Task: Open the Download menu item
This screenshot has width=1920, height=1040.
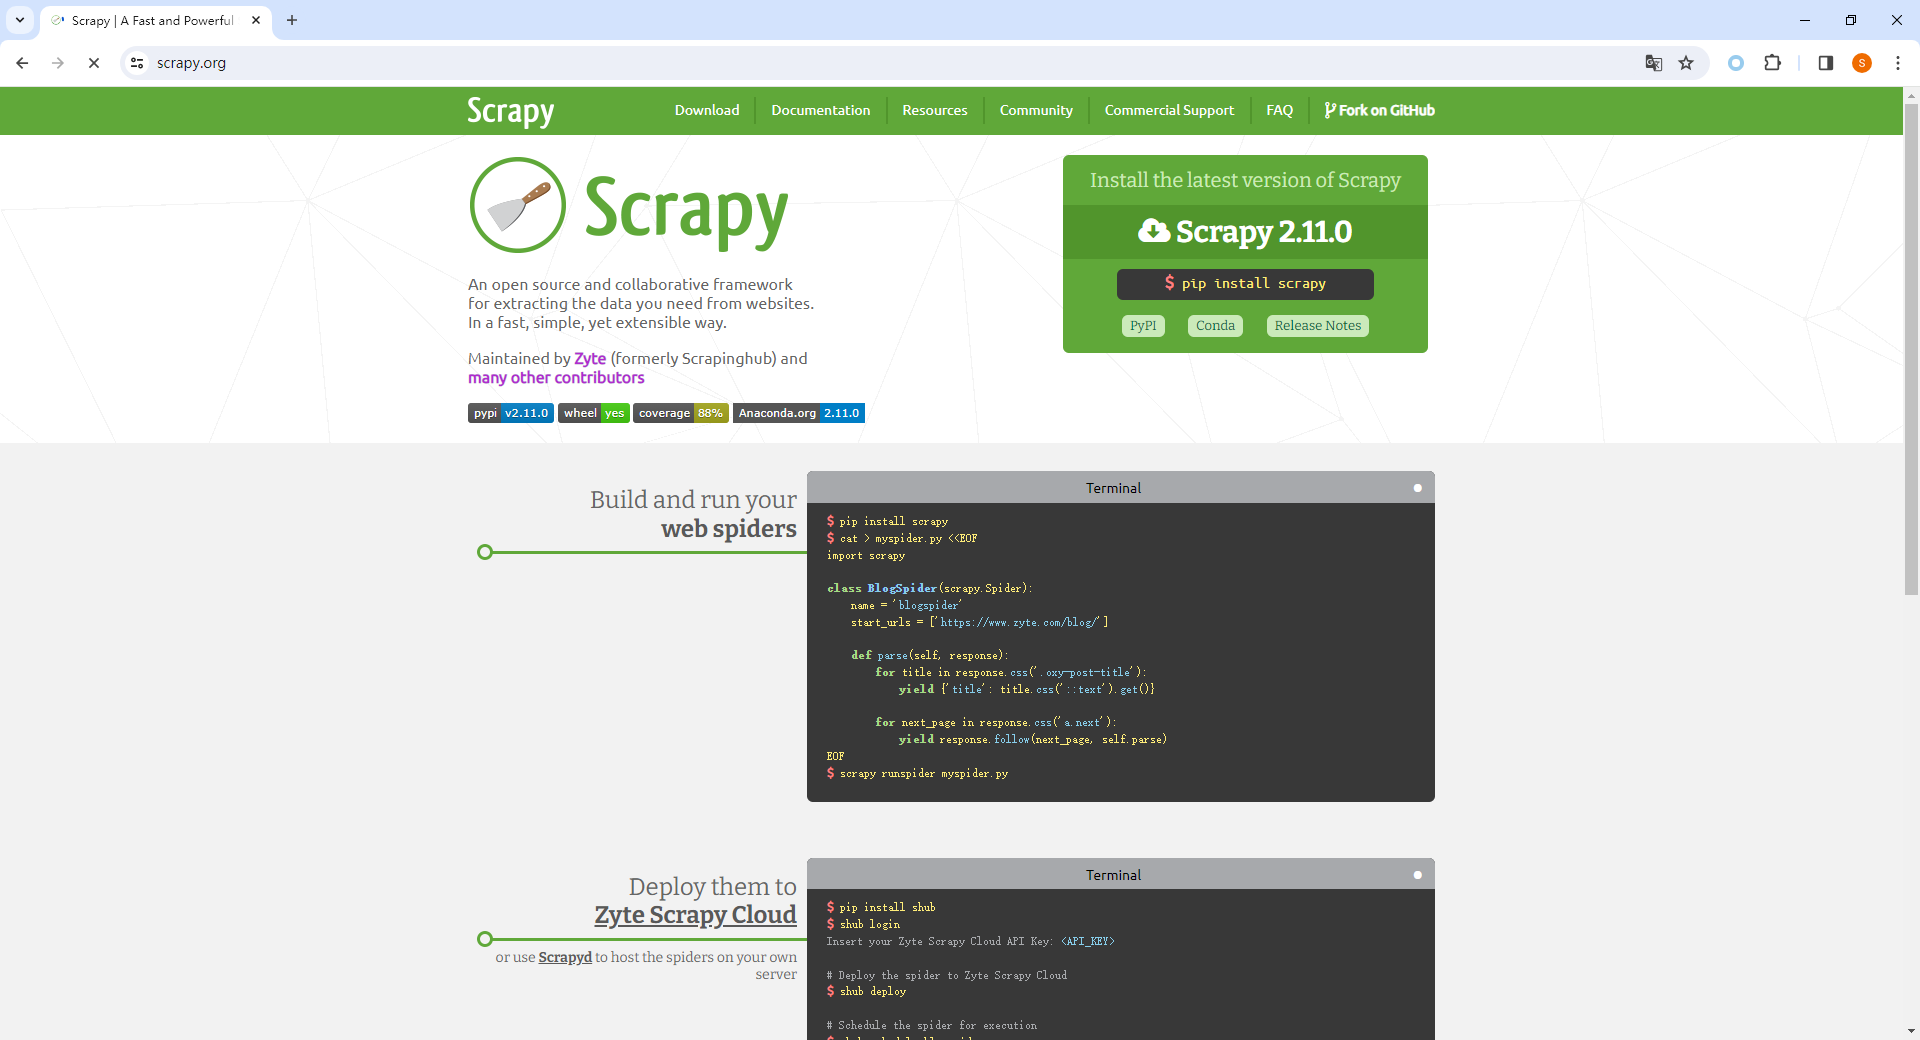Action: 707,110
